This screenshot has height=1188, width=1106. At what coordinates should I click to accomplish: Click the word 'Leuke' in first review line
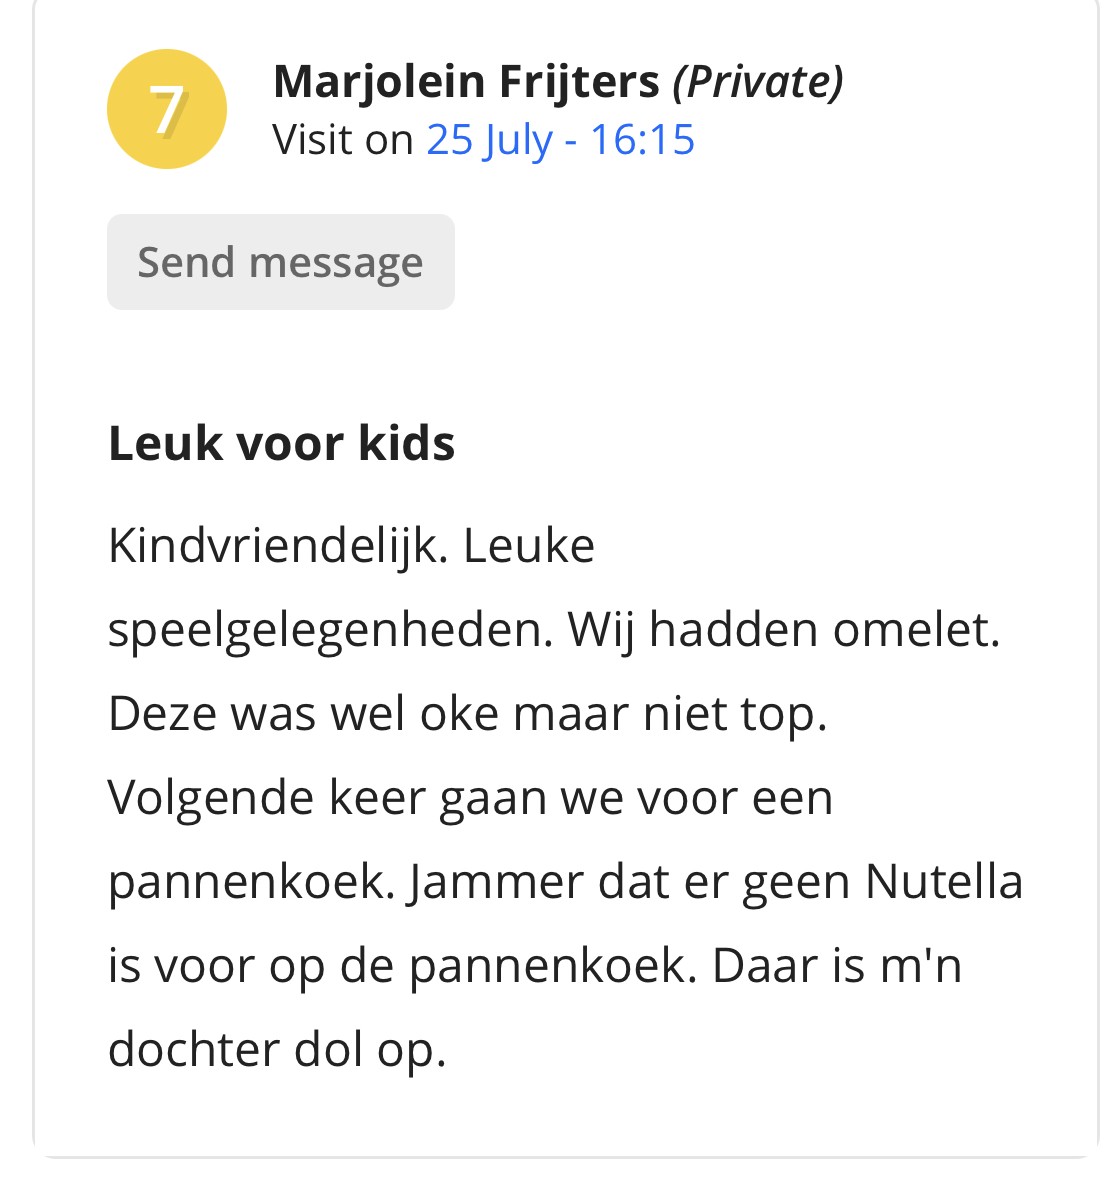coord(529,547)
